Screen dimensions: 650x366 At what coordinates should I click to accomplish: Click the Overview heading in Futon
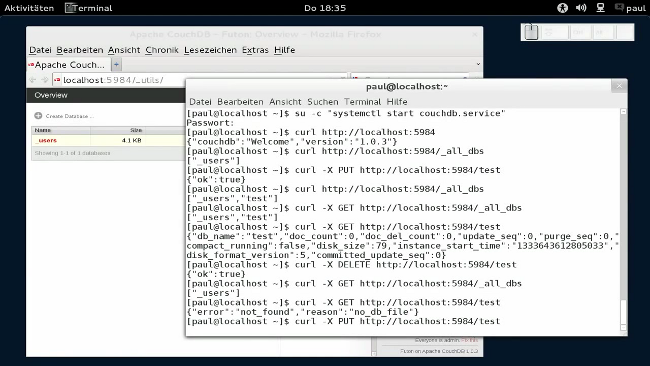[x=51, y=95]
